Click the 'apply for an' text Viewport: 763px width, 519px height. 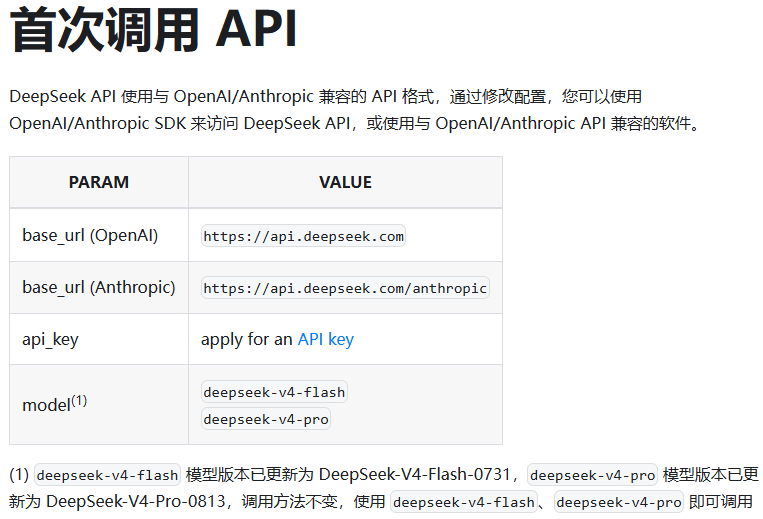(x=247, y=340)
